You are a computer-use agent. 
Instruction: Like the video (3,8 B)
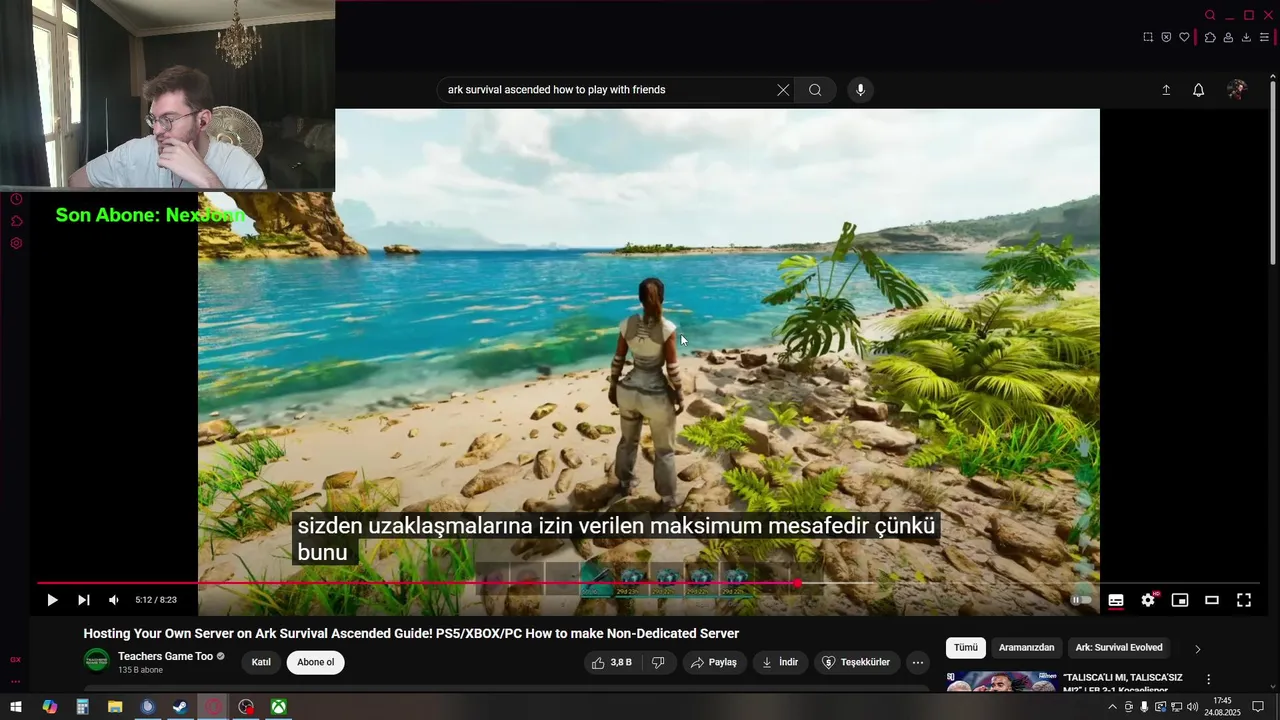[611, 662]
